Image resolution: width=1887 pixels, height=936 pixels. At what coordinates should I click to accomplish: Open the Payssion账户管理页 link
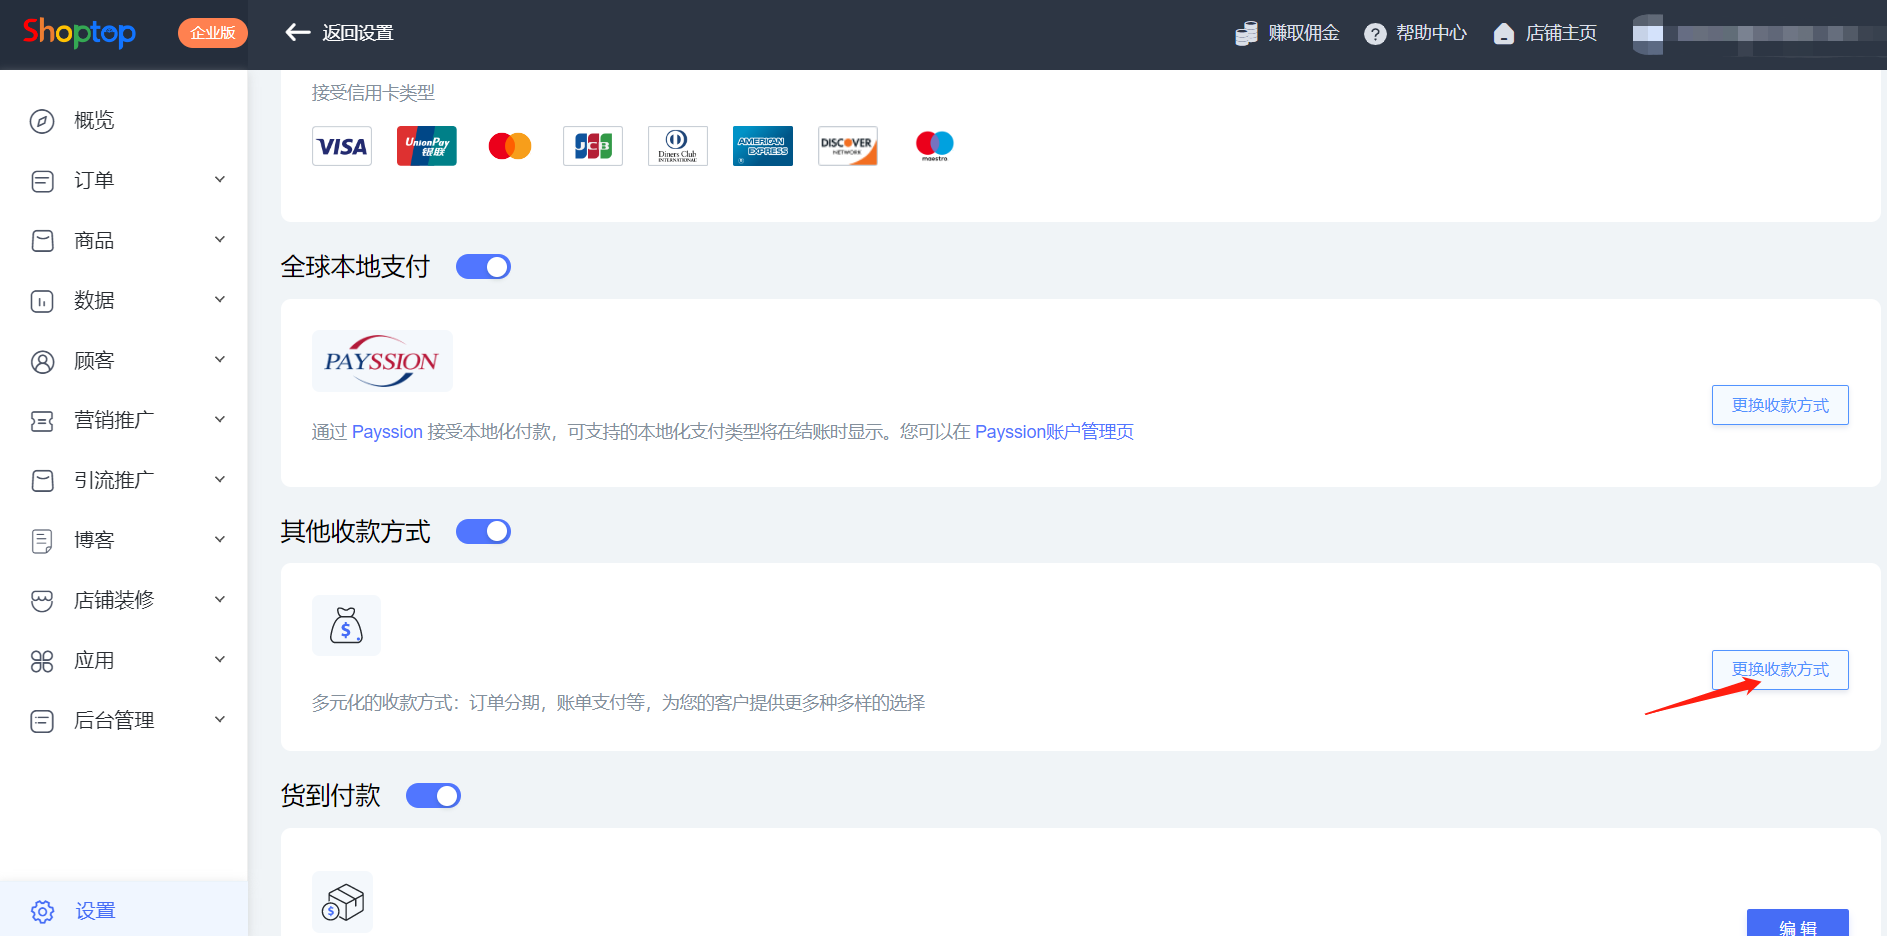pos(1054,431)
